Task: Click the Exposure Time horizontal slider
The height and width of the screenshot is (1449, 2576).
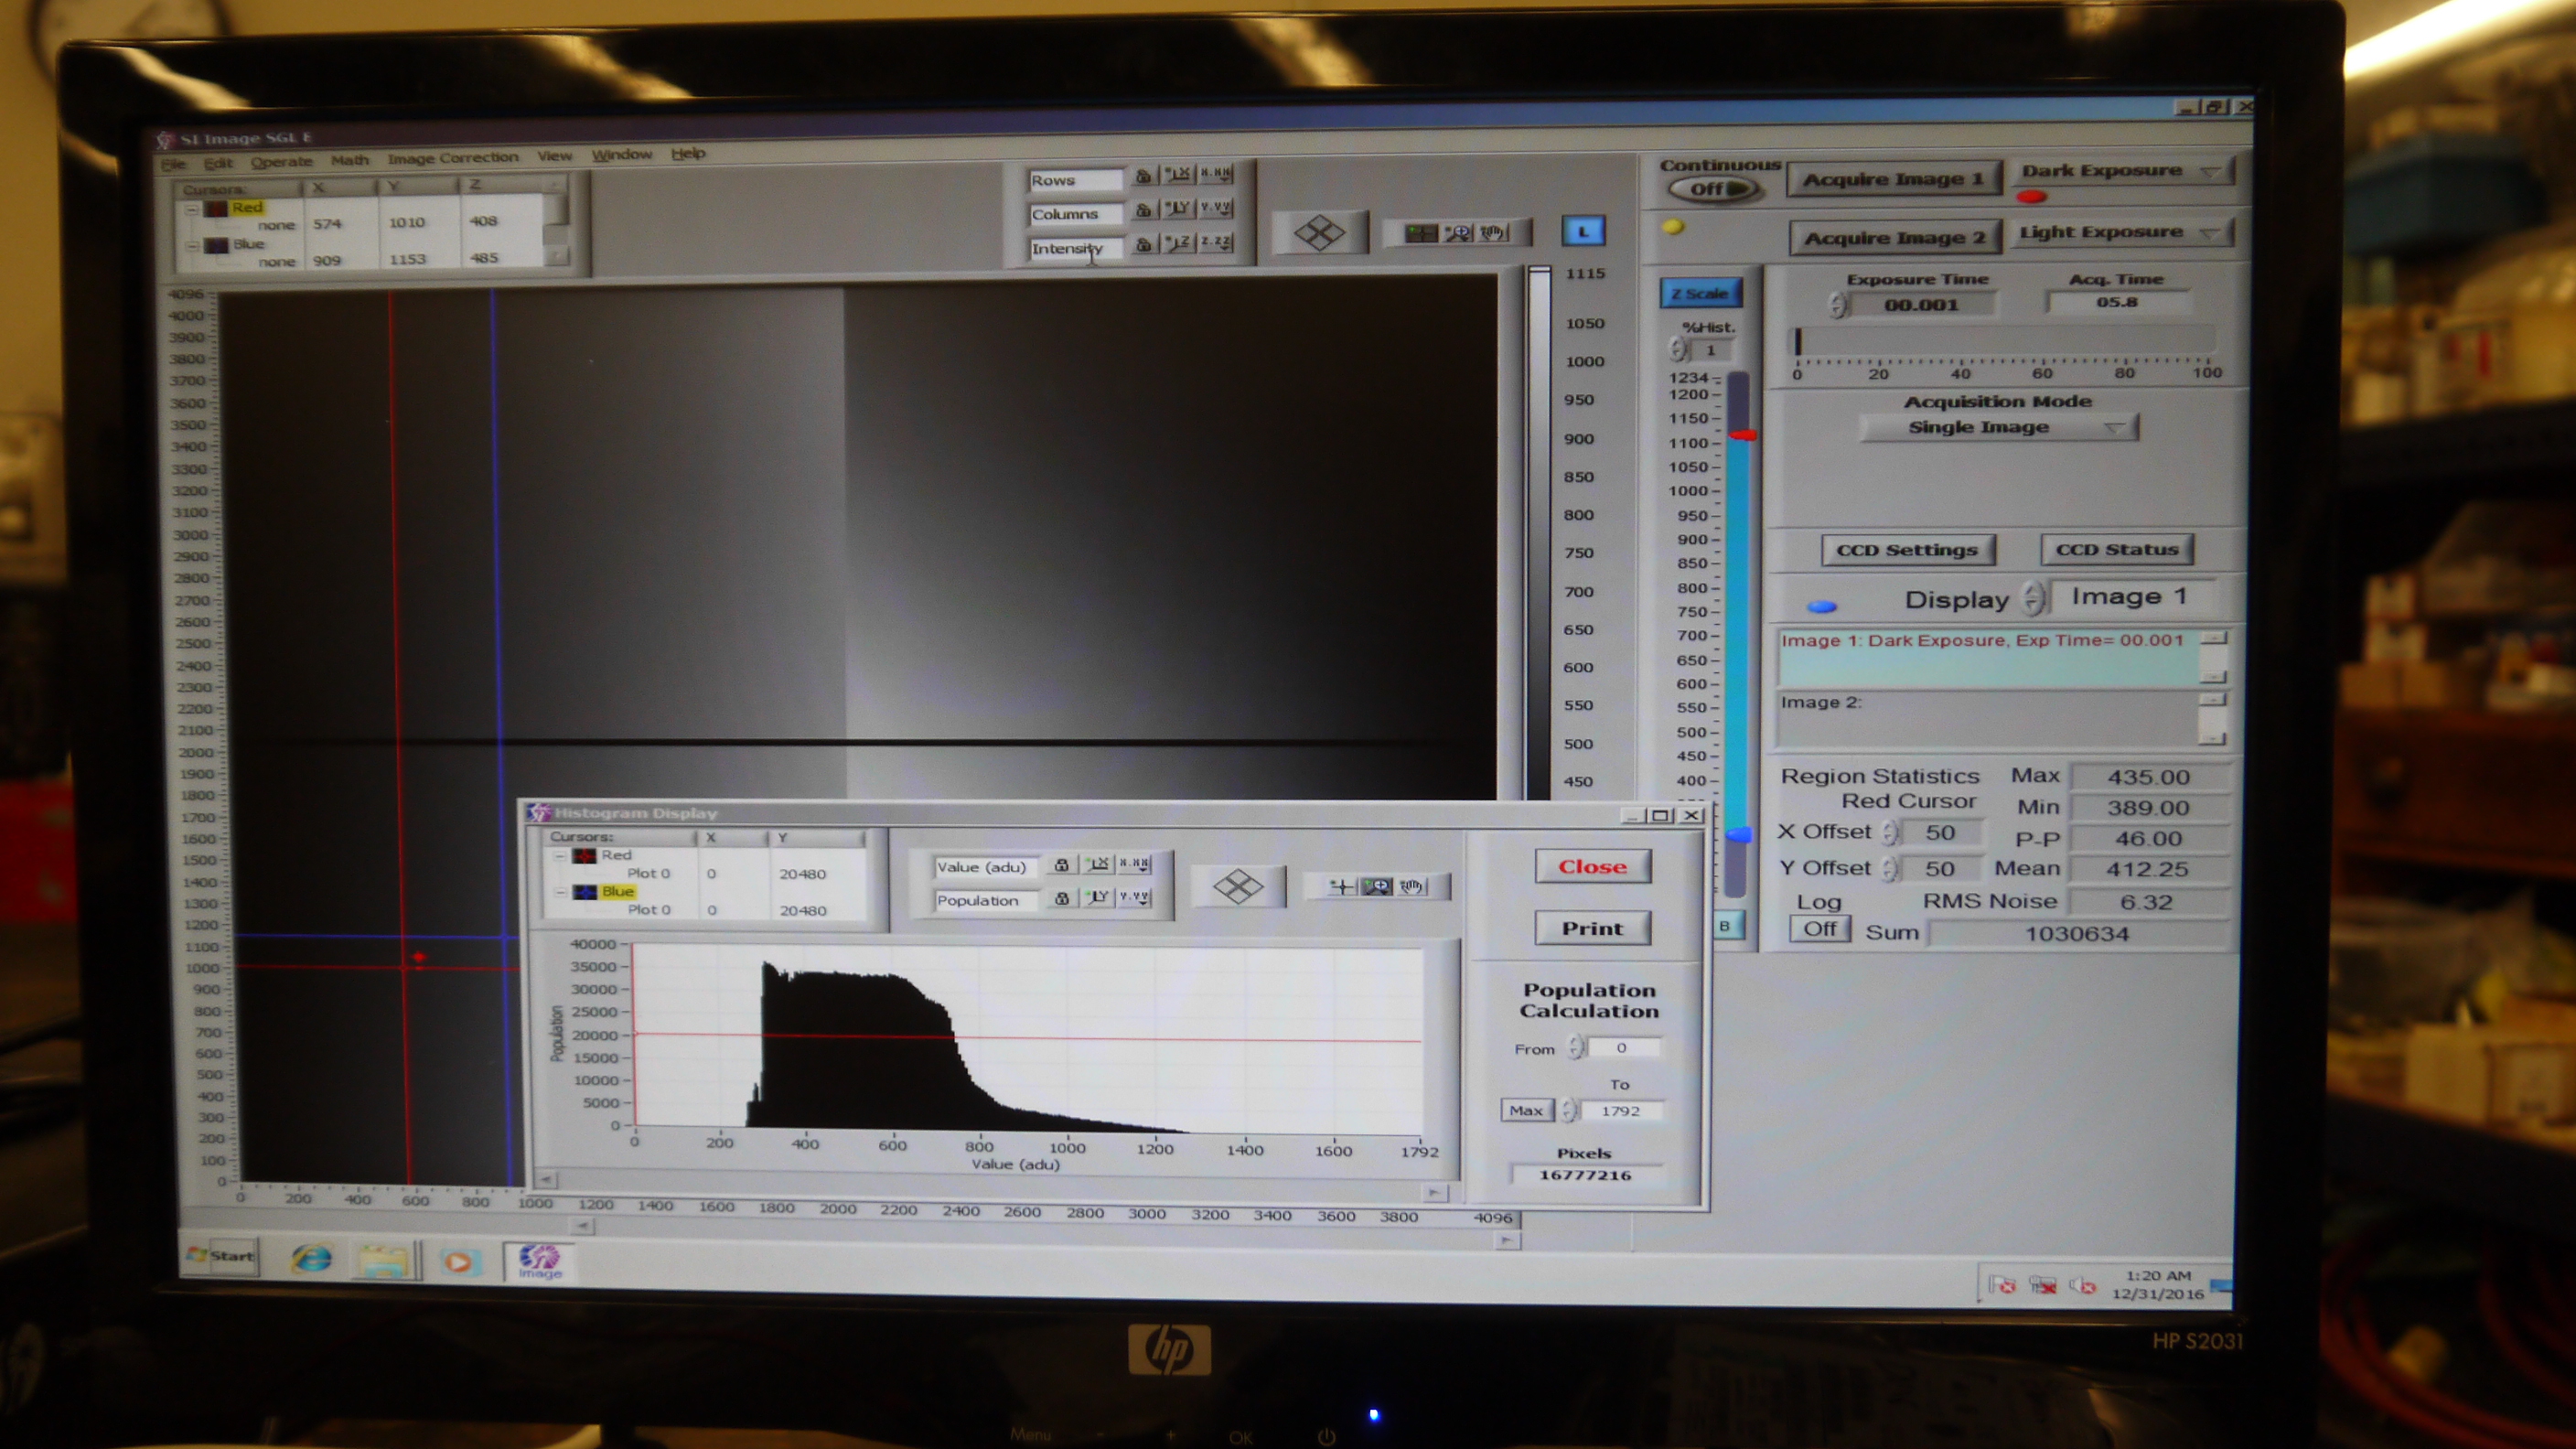Action: coord(2003,341)
